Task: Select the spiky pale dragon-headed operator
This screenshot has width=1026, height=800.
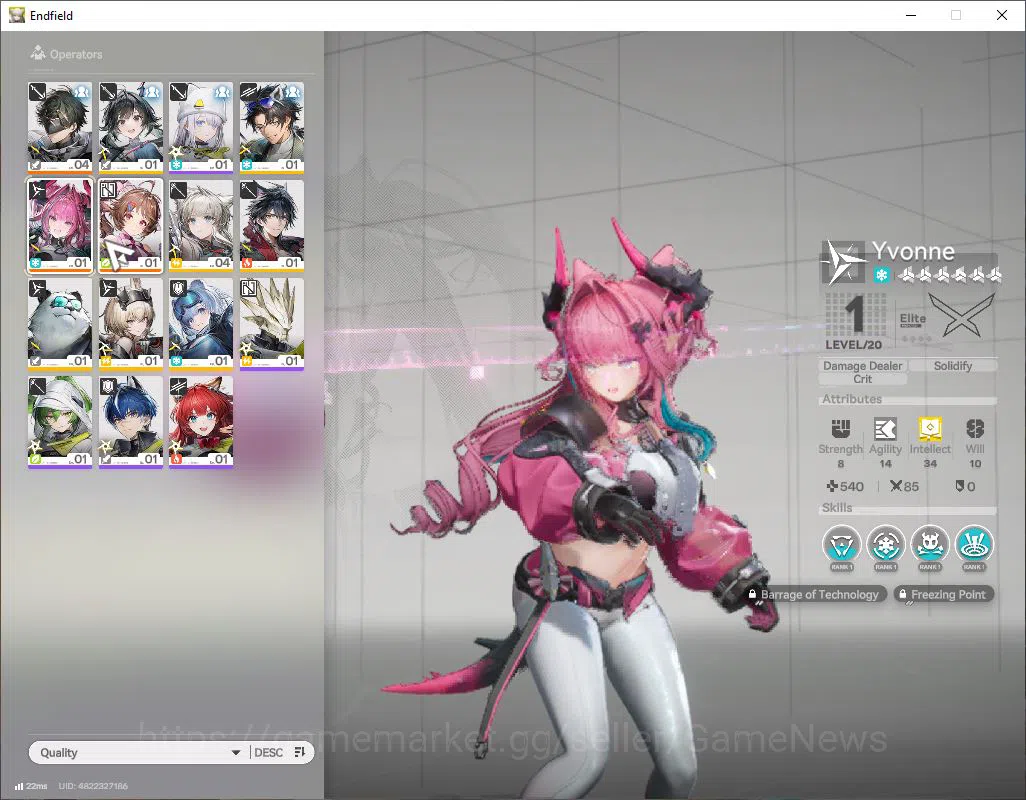Action: 272,324
